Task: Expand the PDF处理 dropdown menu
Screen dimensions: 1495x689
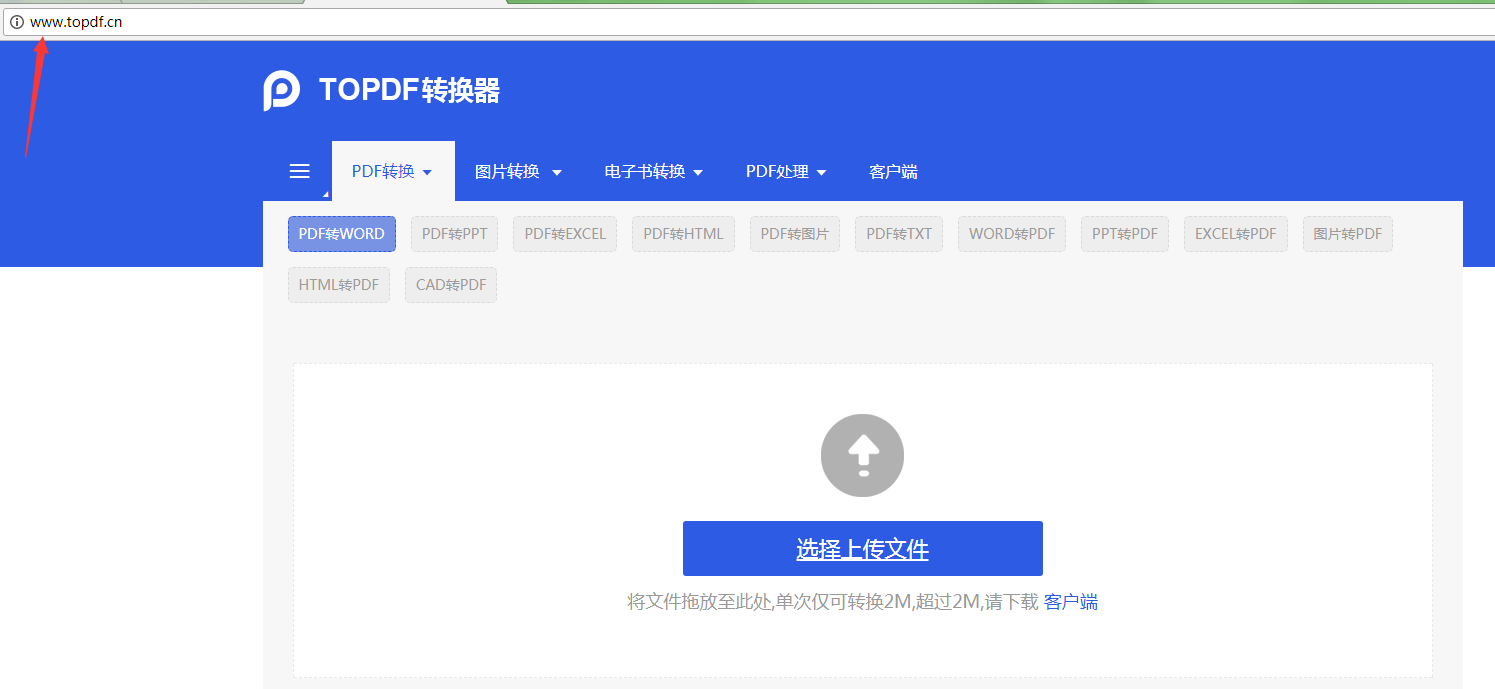Action: (786, 171)
